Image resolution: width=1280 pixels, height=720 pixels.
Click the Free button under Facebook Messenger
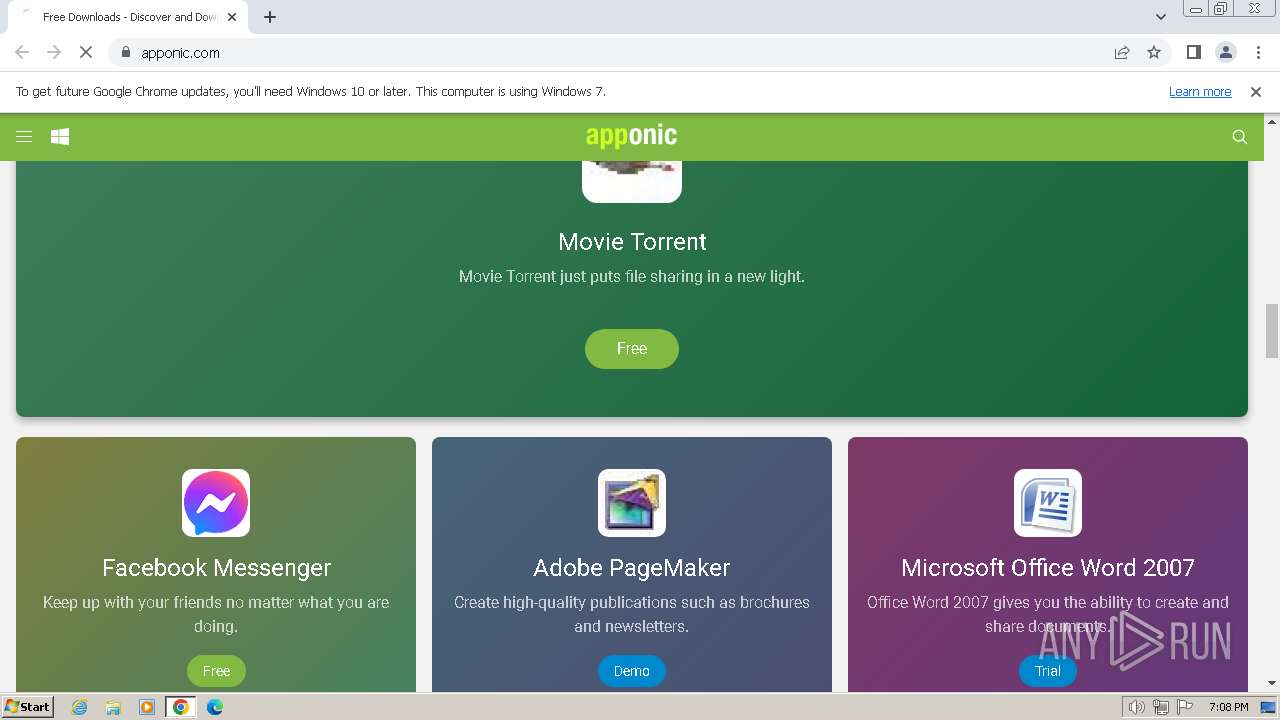click(216, 671)
